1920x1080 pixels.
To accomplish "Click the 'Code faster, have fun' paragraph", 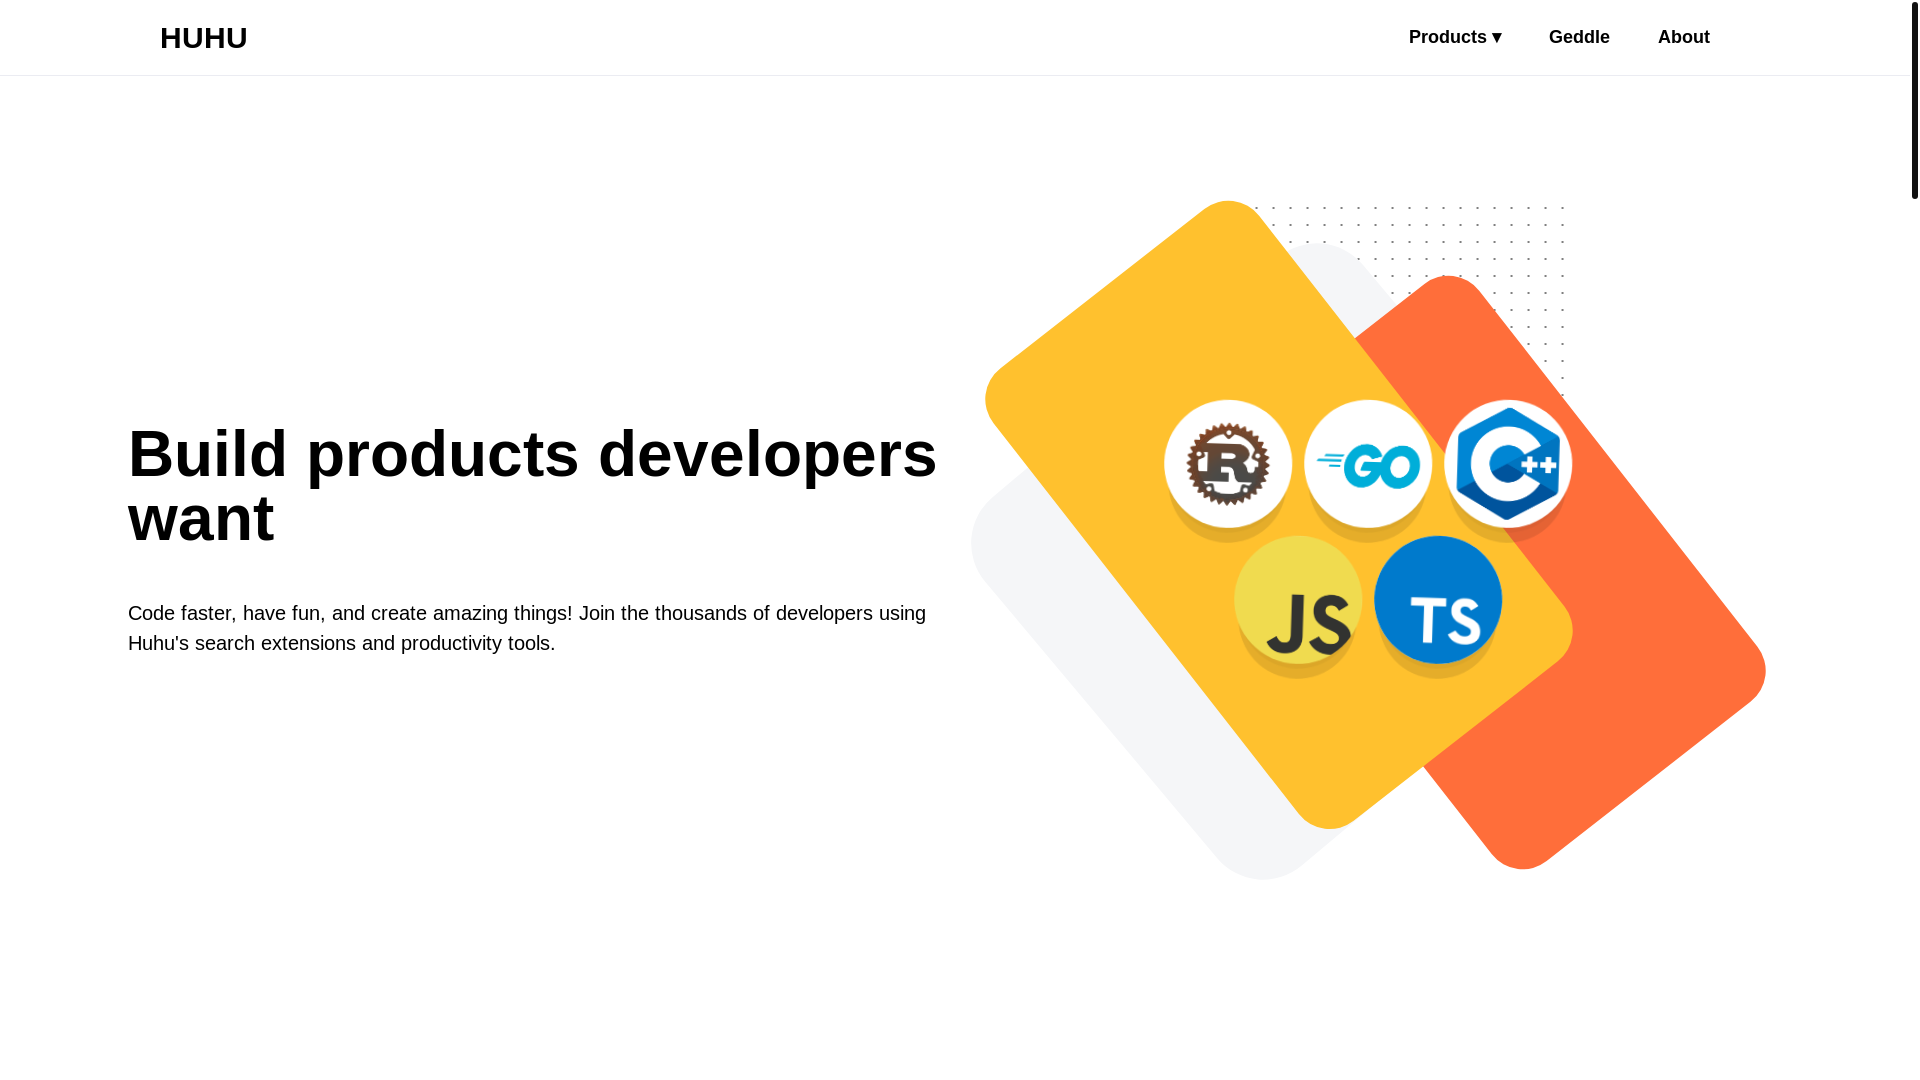I will pos(527,628).
